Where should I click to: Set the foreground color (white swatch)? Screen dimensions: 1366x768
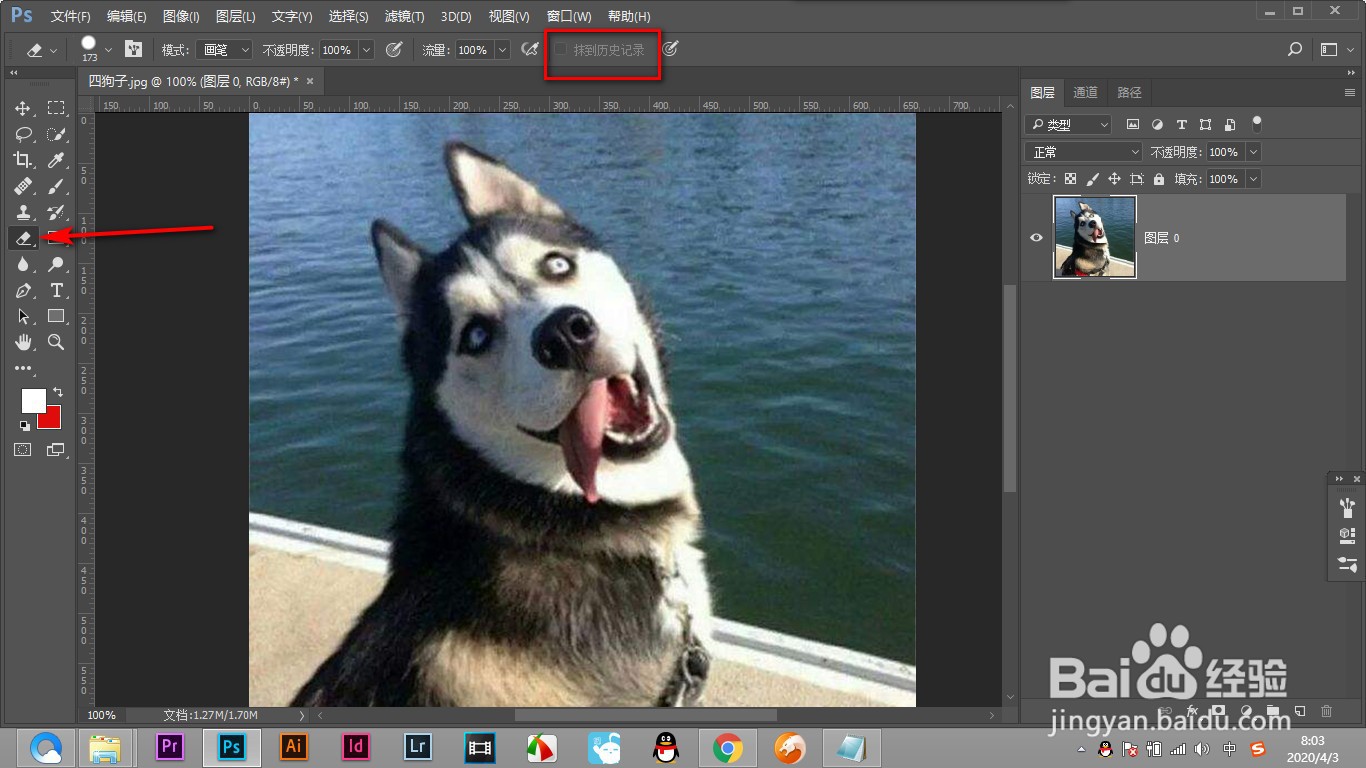coord(32,399)
